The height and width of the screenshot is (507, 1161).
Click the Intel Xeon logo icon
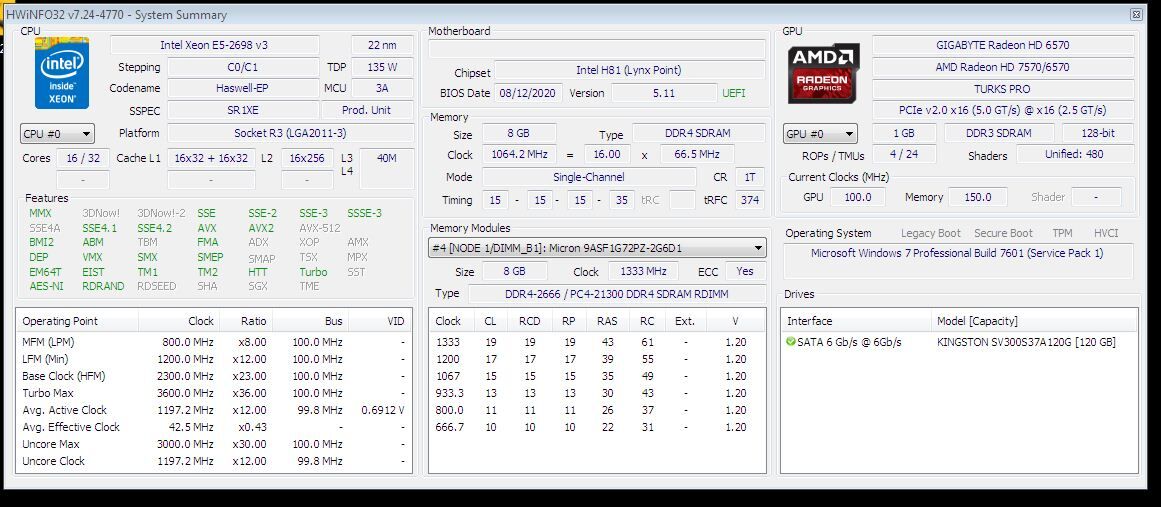click(62, 73)
